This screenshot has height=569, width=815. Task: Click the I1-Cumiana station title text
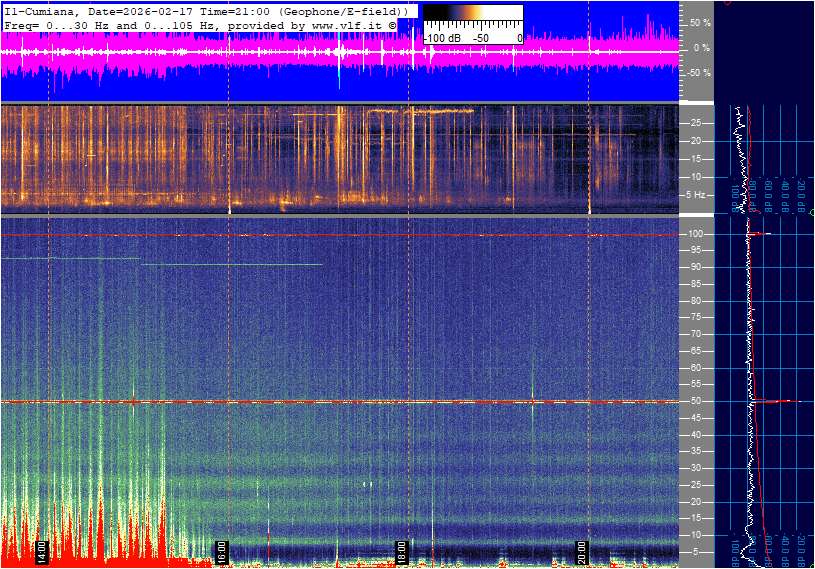pos(38,10)
